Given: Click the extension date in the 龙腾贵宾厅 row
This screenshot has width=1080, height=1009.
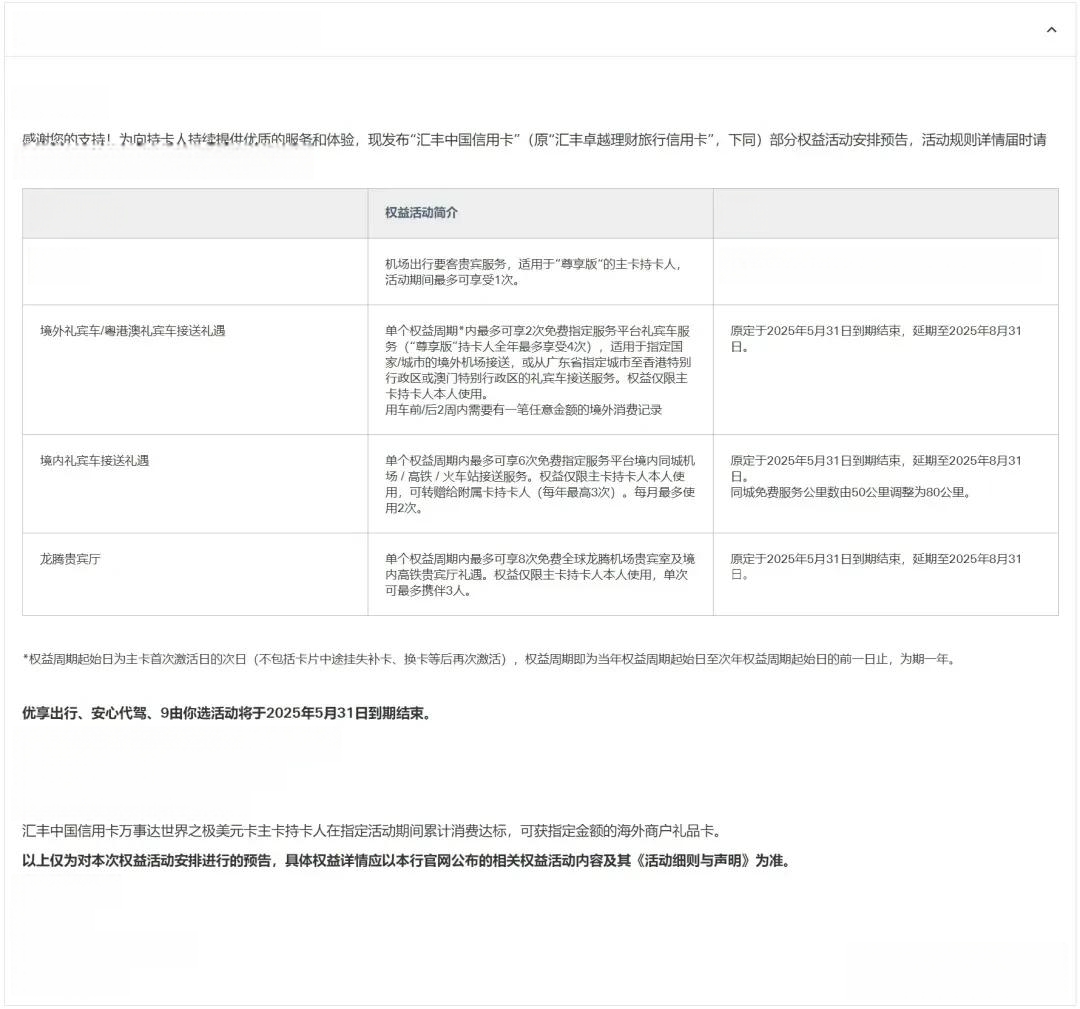Looking at the screenshot, I should 876,567.
